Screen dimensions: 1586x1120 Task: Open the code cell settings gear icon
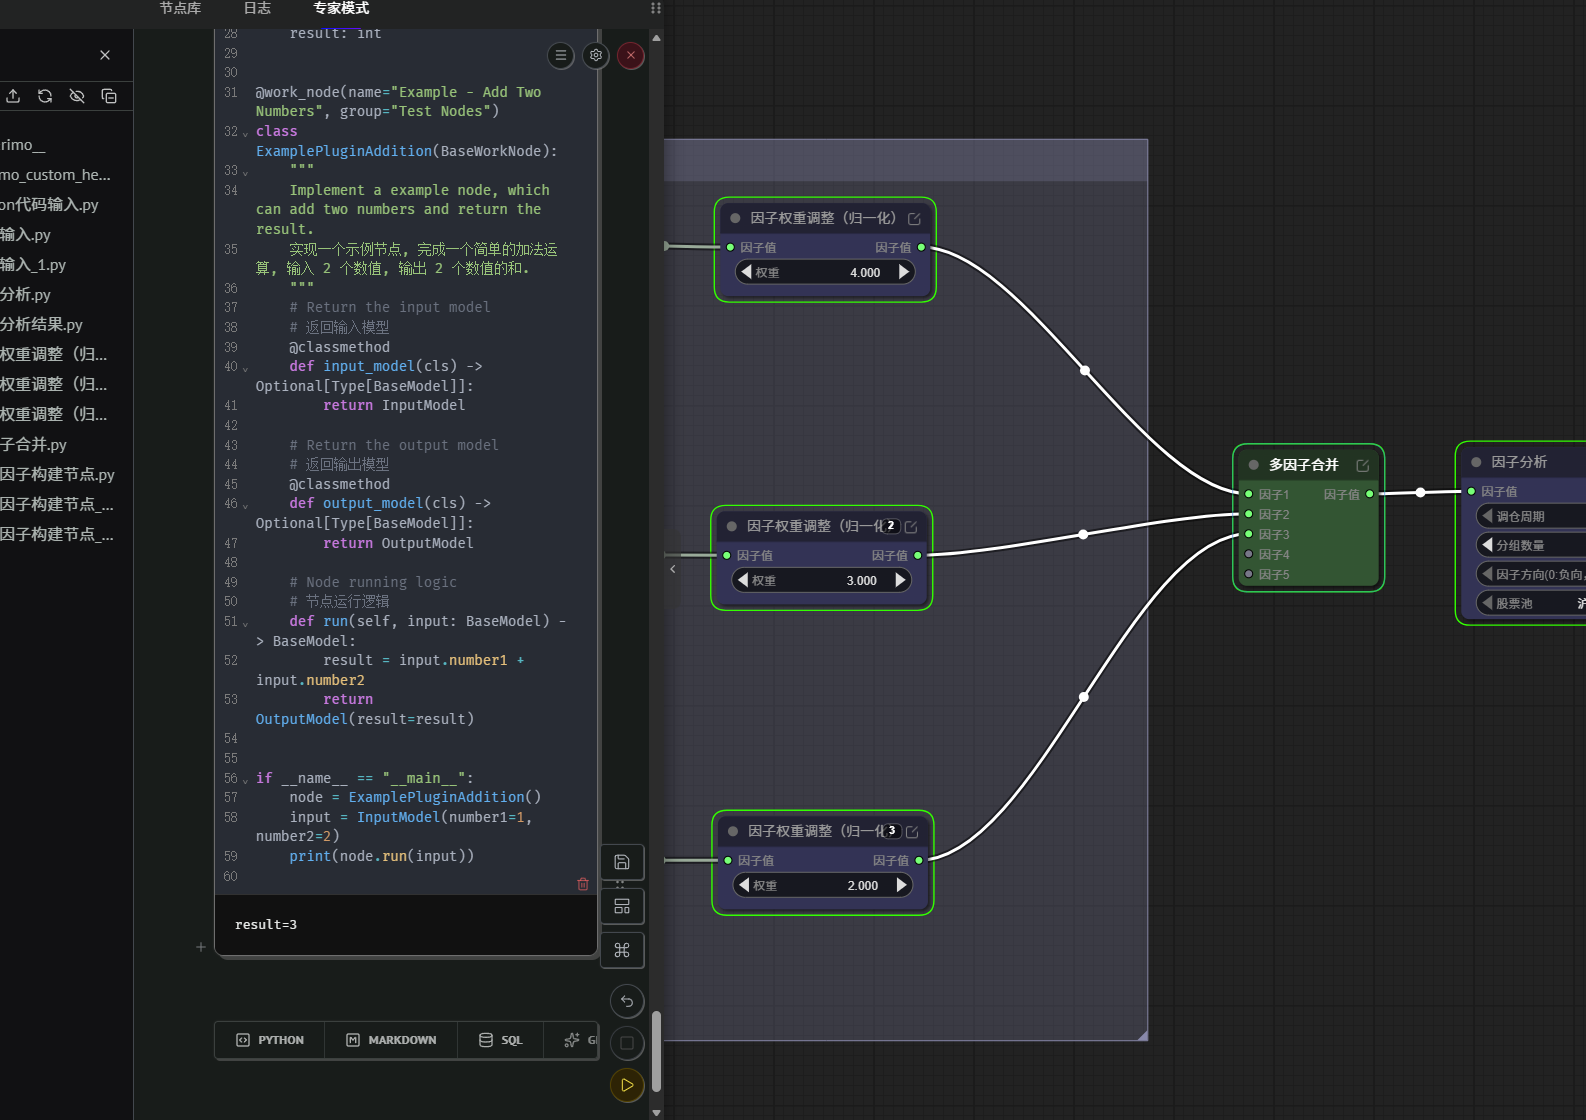[x=596, y=56]
